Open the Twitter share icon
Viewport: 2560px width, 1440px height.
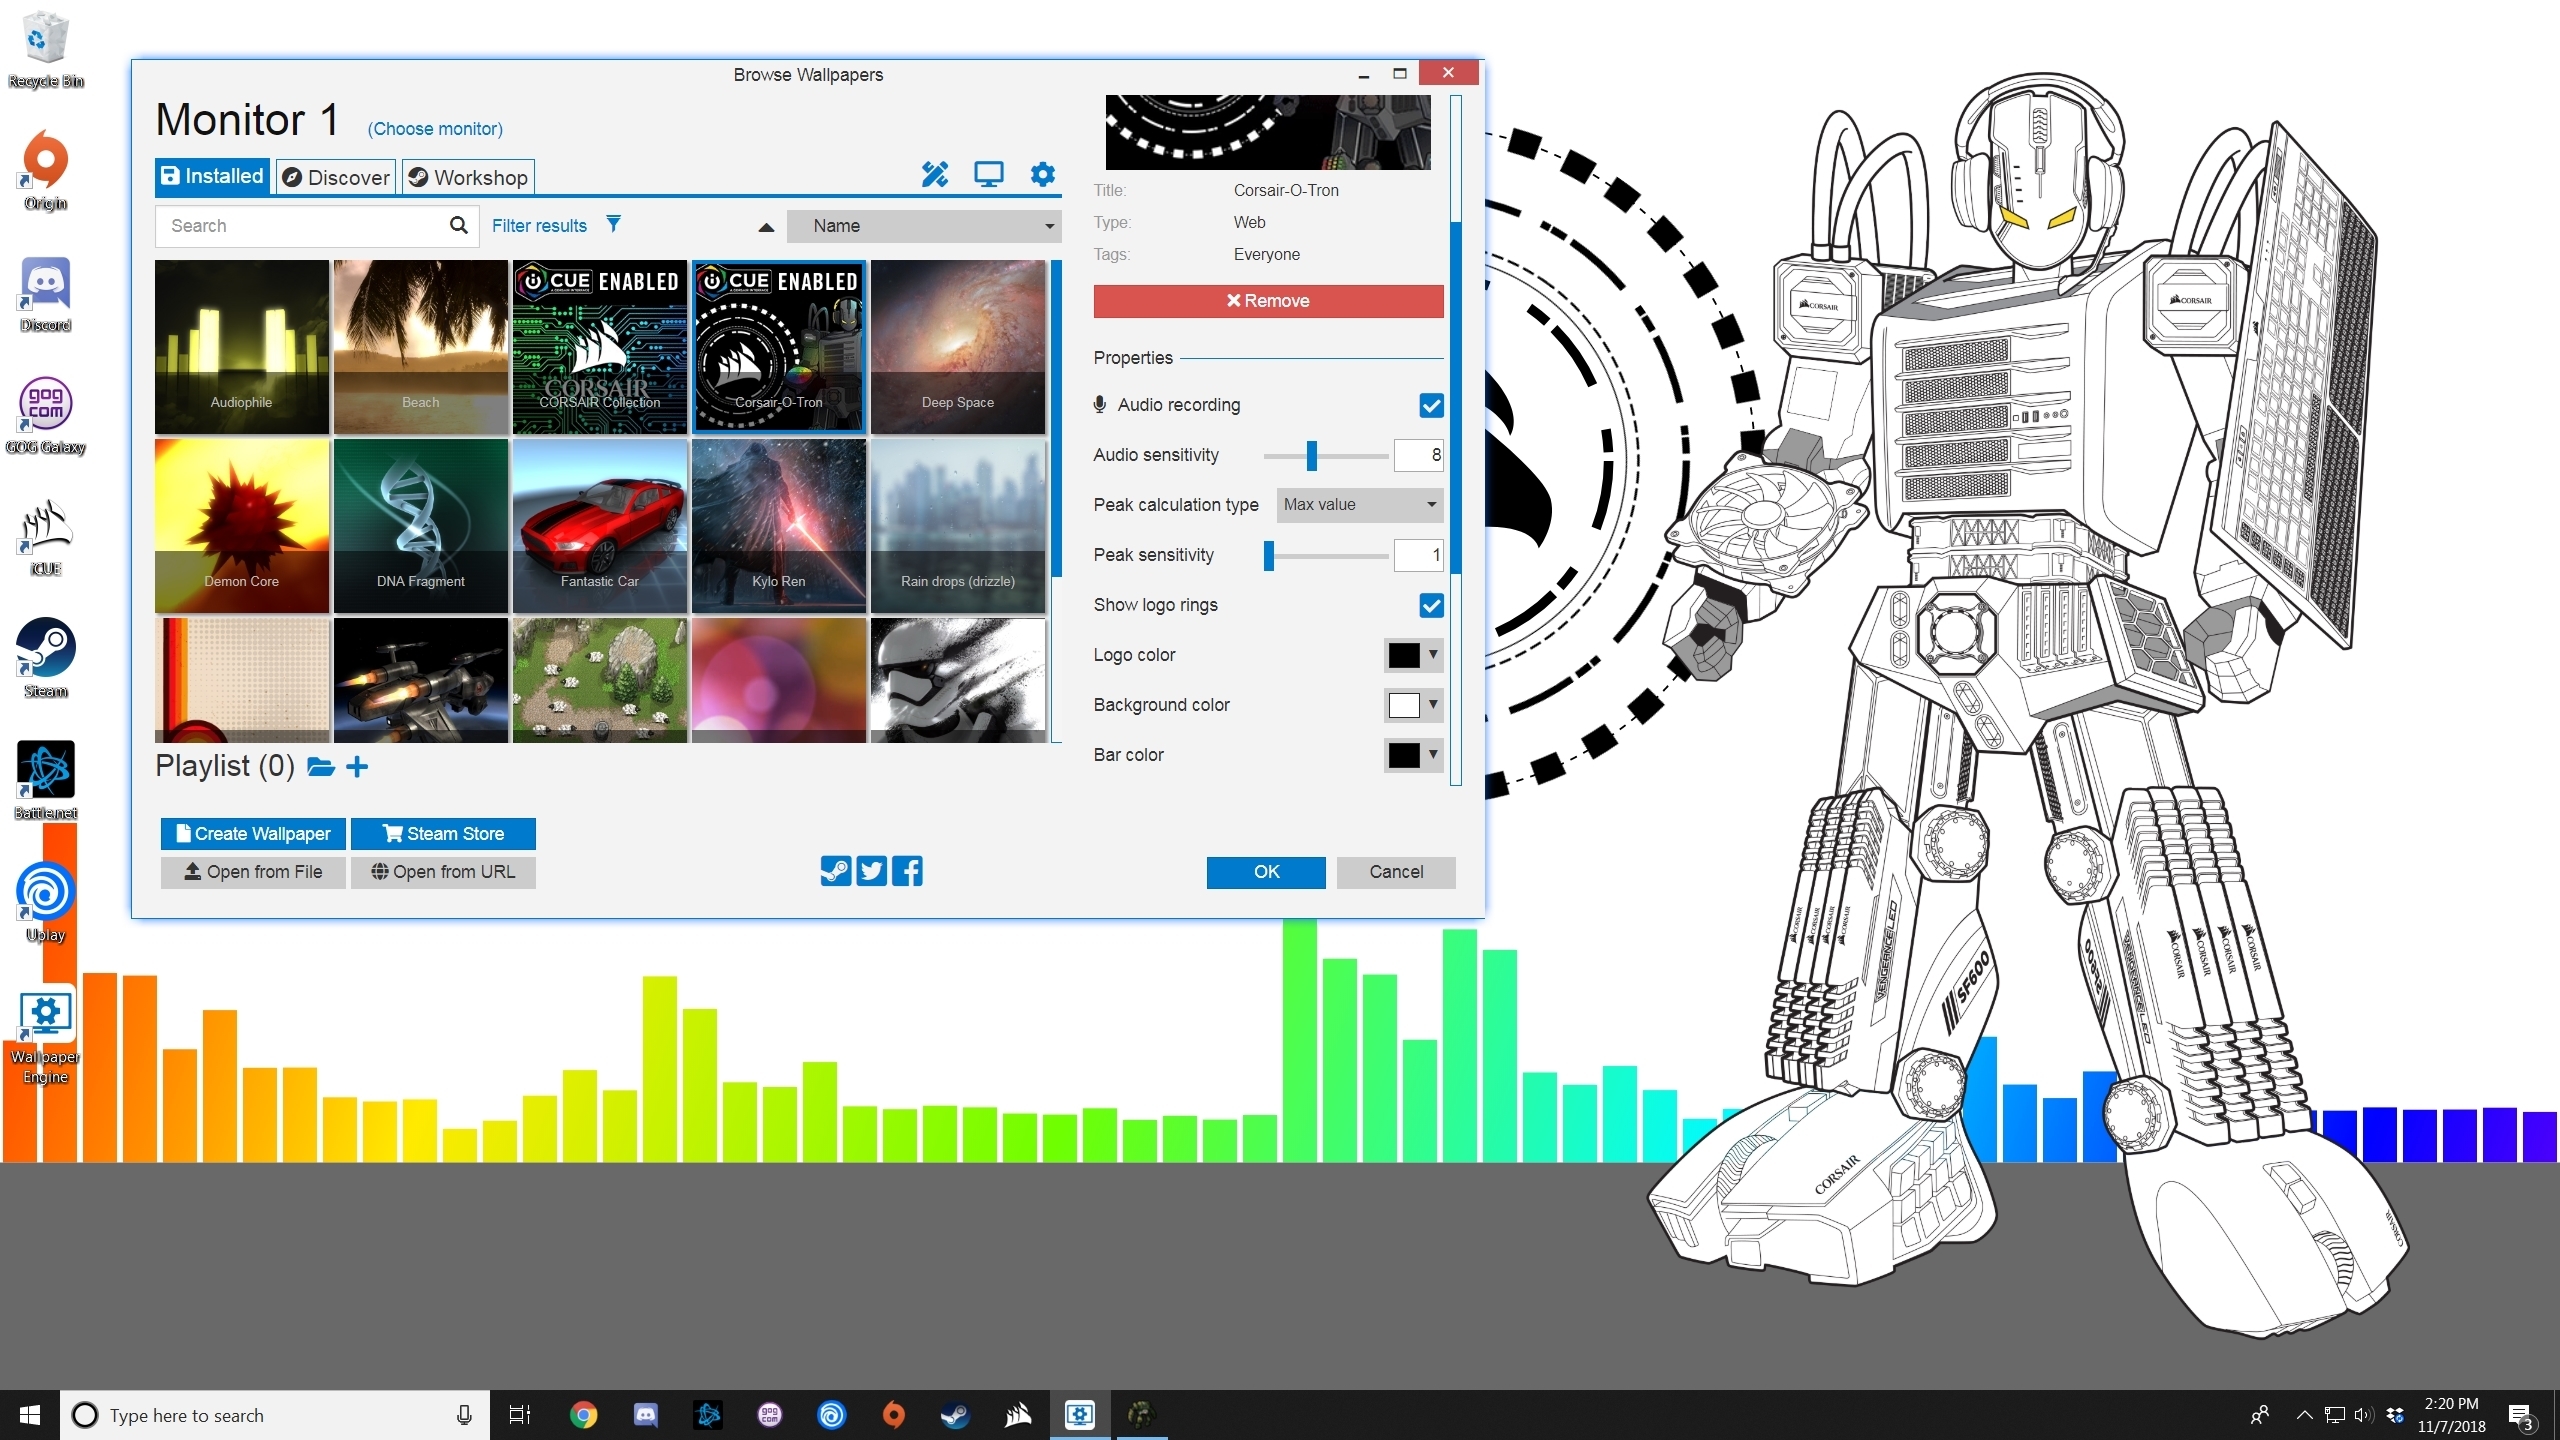click(871, 871)
